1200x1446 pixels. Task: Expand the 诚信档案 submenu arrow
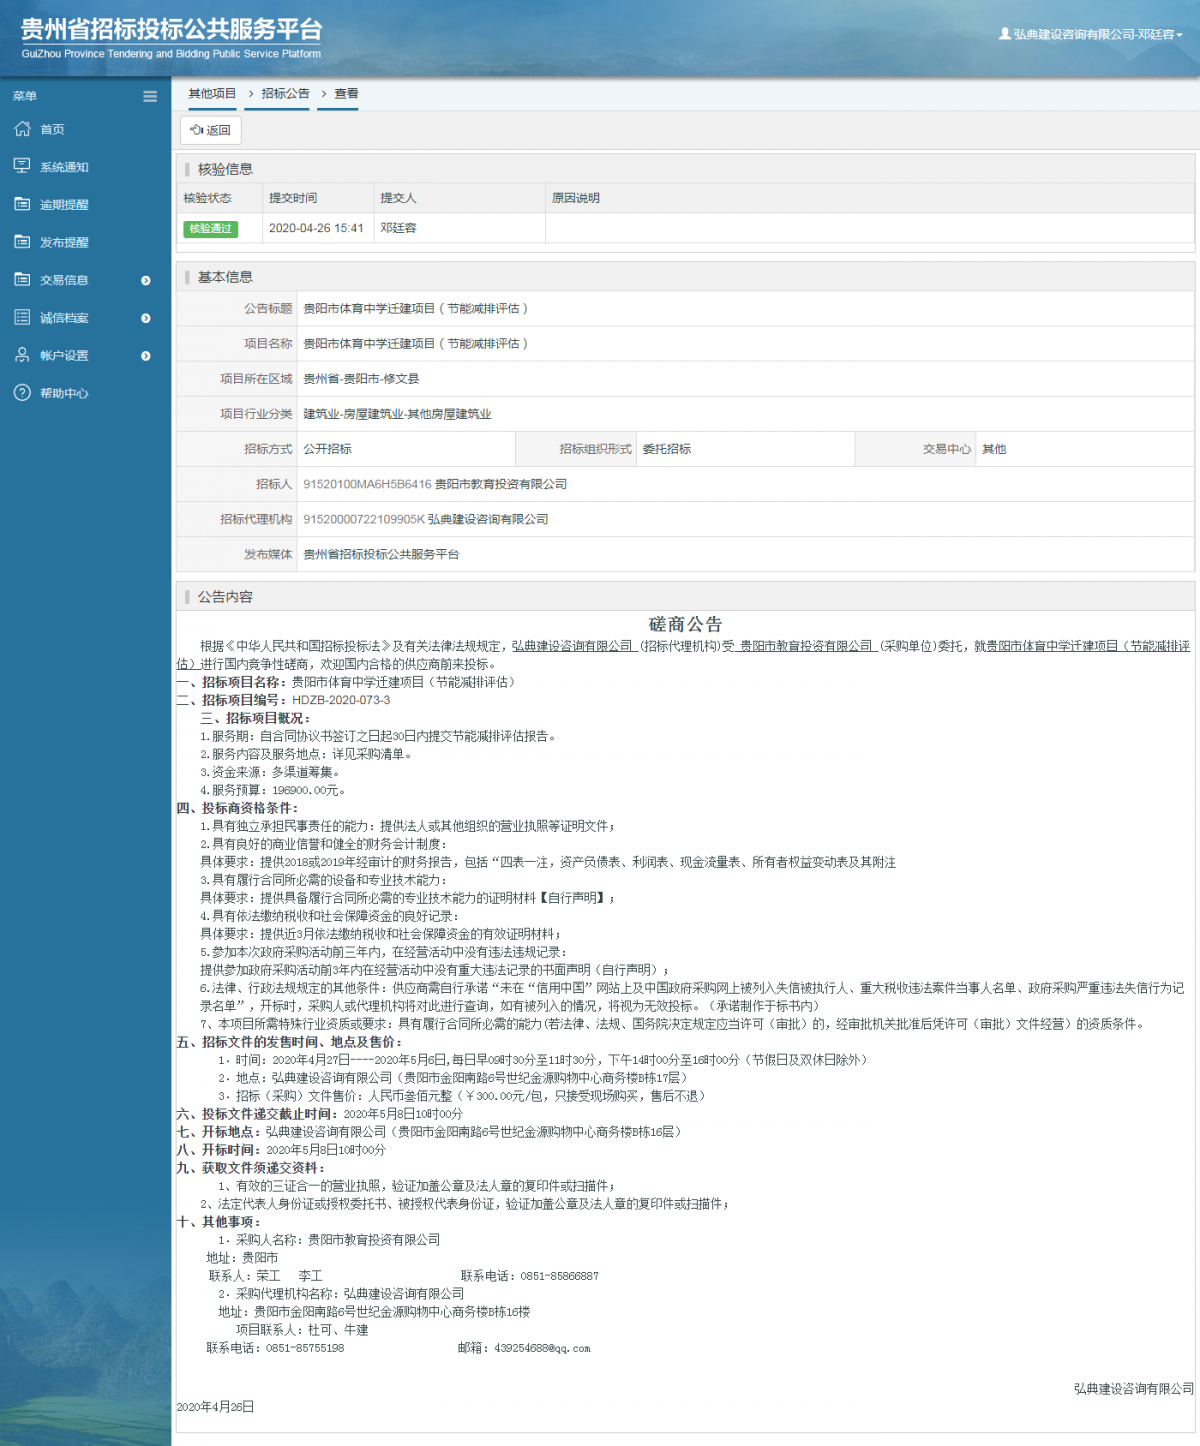tap(146, 318)
